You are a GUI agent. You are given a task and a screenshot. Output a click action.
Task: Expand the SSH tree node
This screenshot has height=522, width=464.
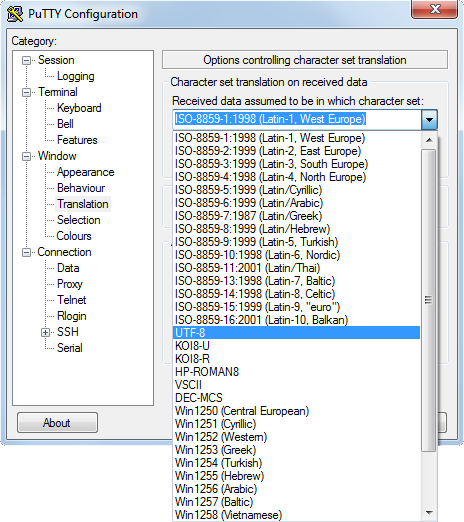click(46, 332)
